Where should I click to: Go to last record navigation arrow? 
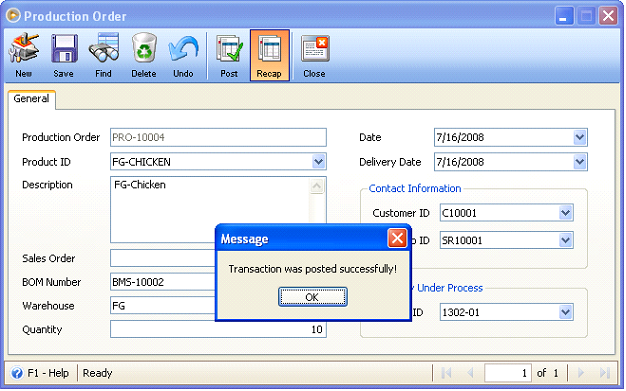click(605, 373)
